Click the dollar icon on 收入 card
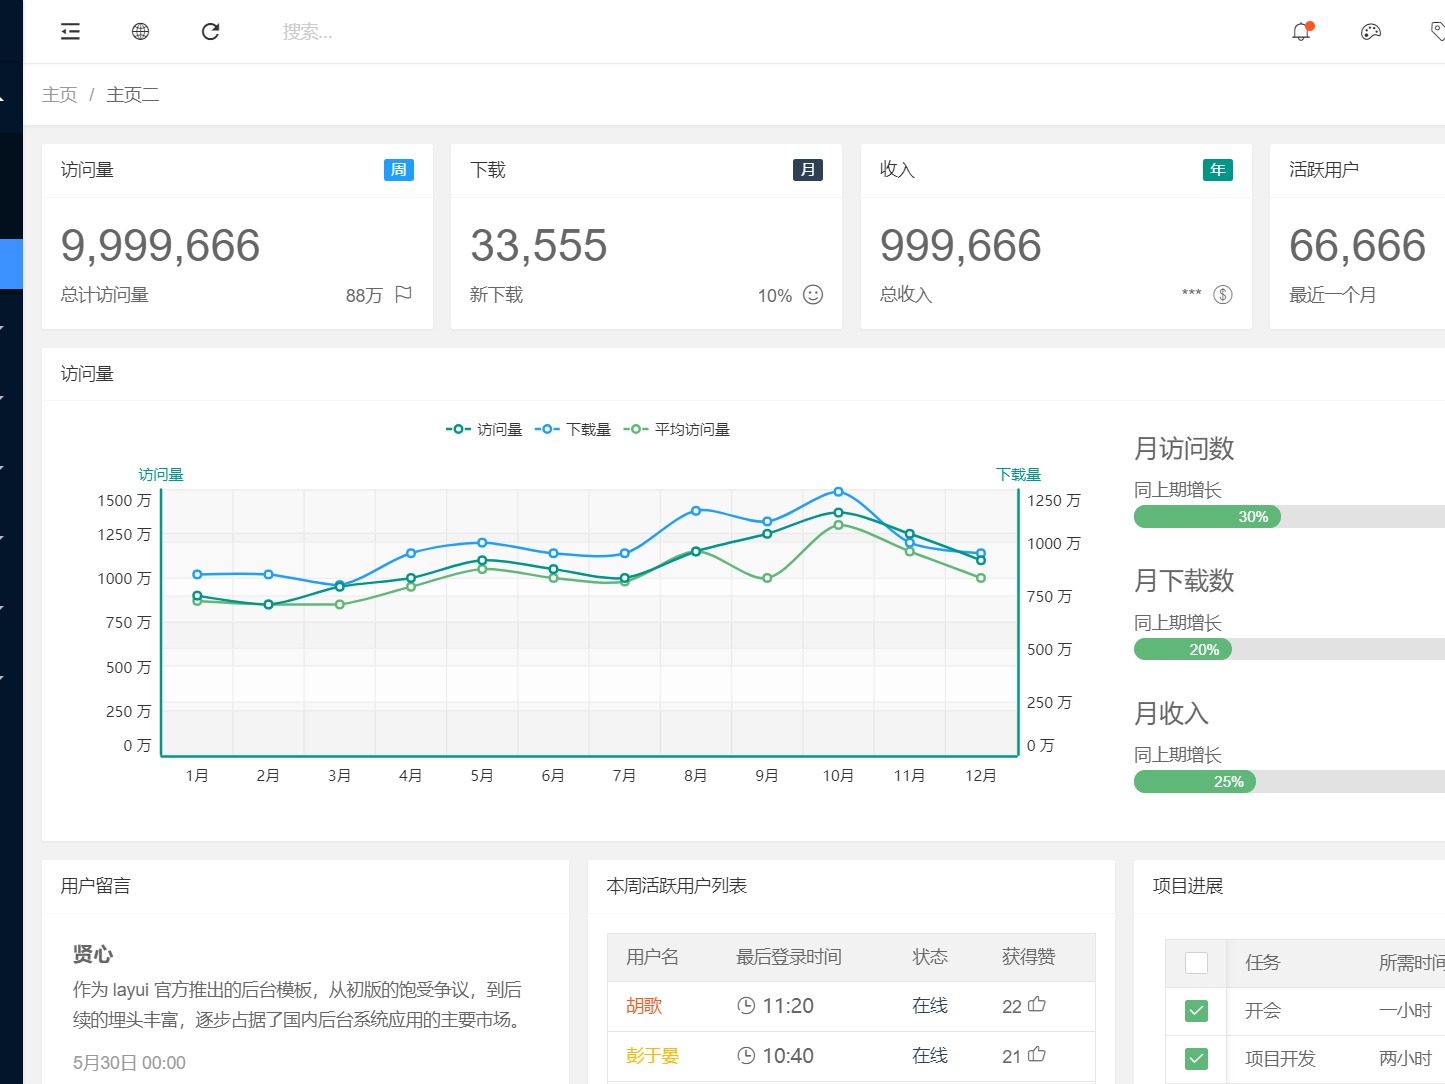This screenshot has height=1084, width=1445. (x=1223, y=294)
